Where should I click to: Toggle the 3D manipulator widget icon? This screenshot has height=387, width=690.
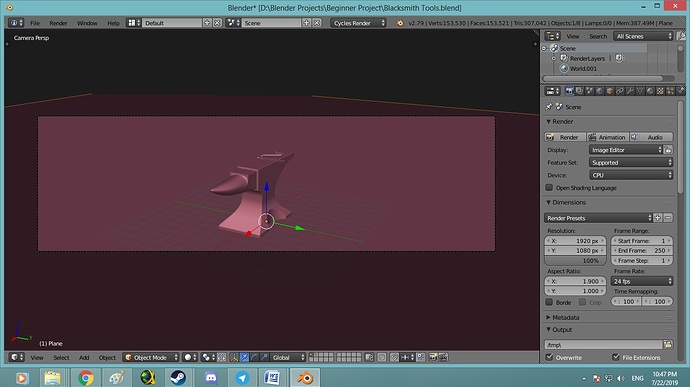click(x=234, y=357)
